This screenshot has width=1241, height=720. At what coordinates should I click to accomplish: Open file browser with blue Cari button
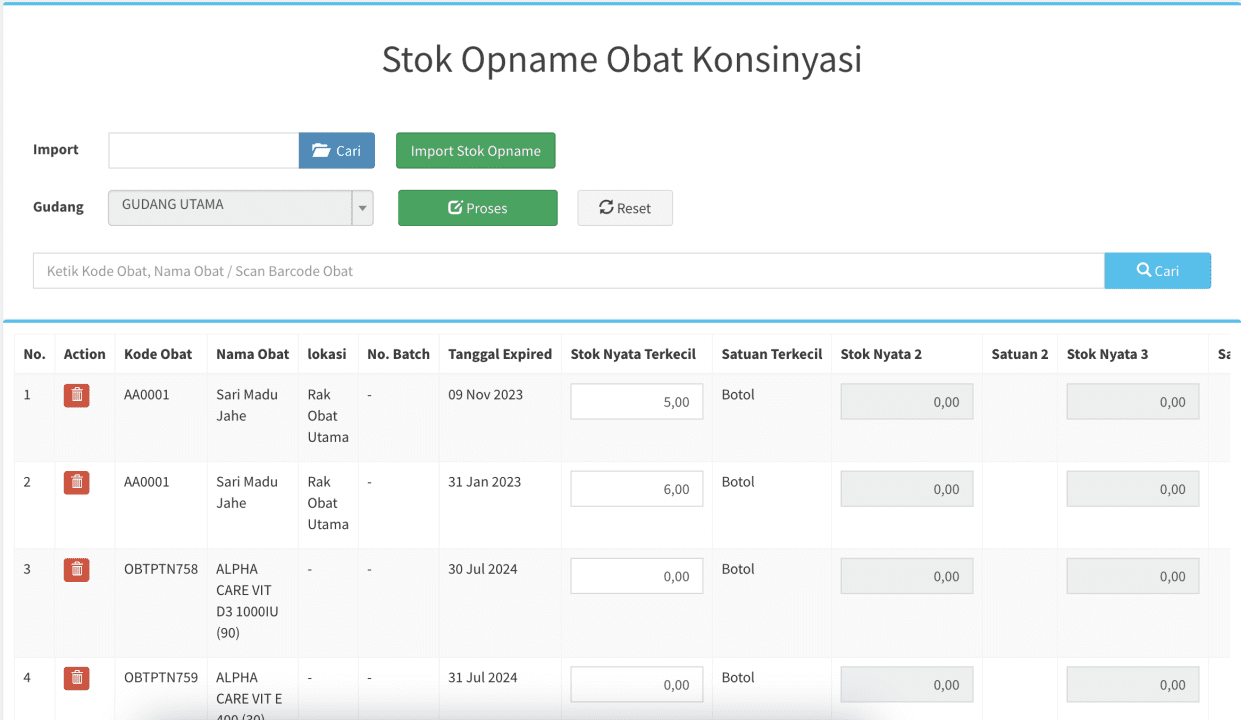point(337,151)
